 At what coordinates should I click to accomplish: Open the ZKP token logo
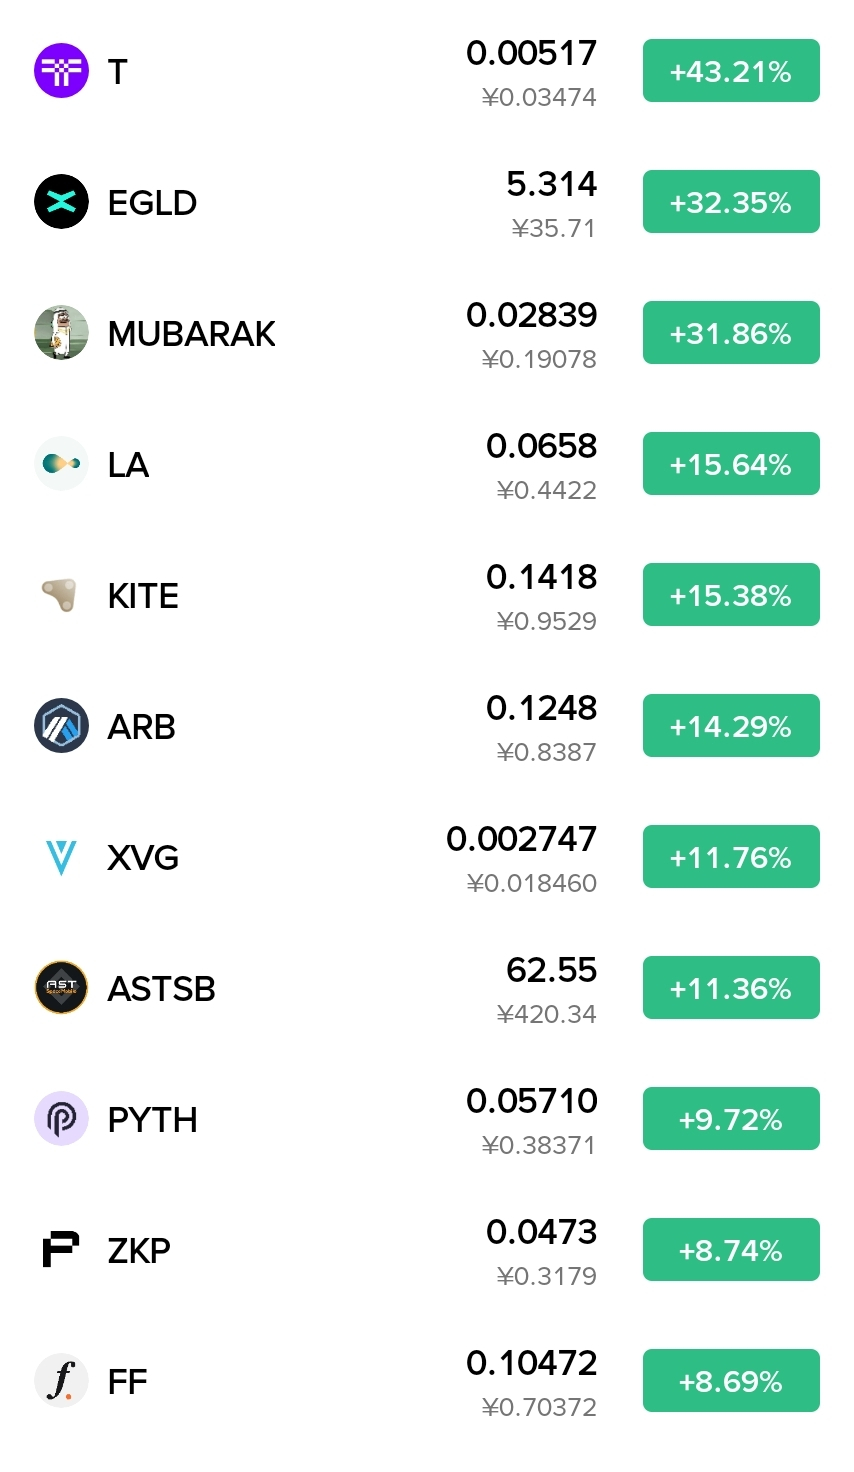tap(61, 1250)
